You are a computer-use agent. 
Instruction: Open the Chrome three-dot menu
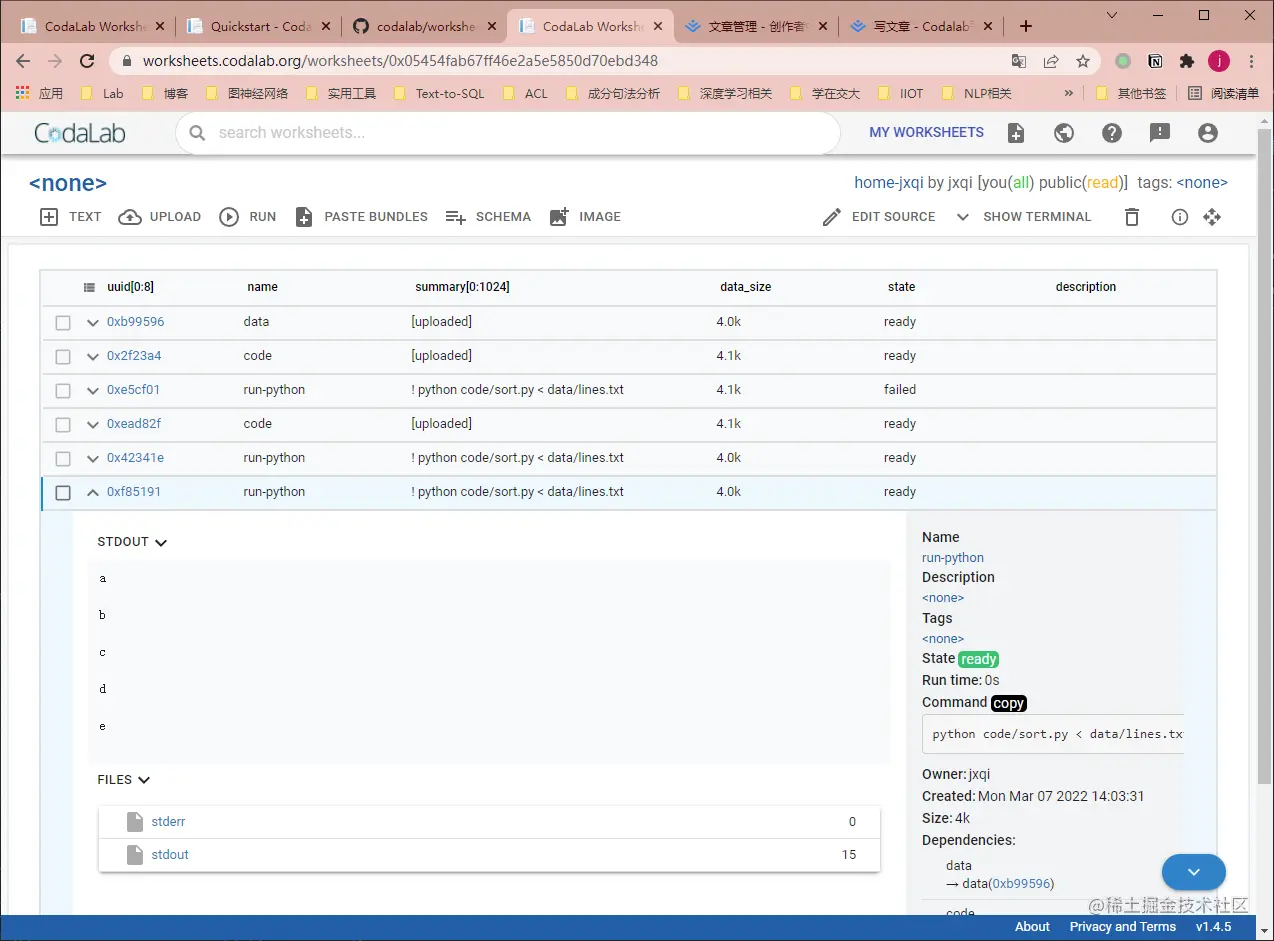click(x=1251, y=61)
